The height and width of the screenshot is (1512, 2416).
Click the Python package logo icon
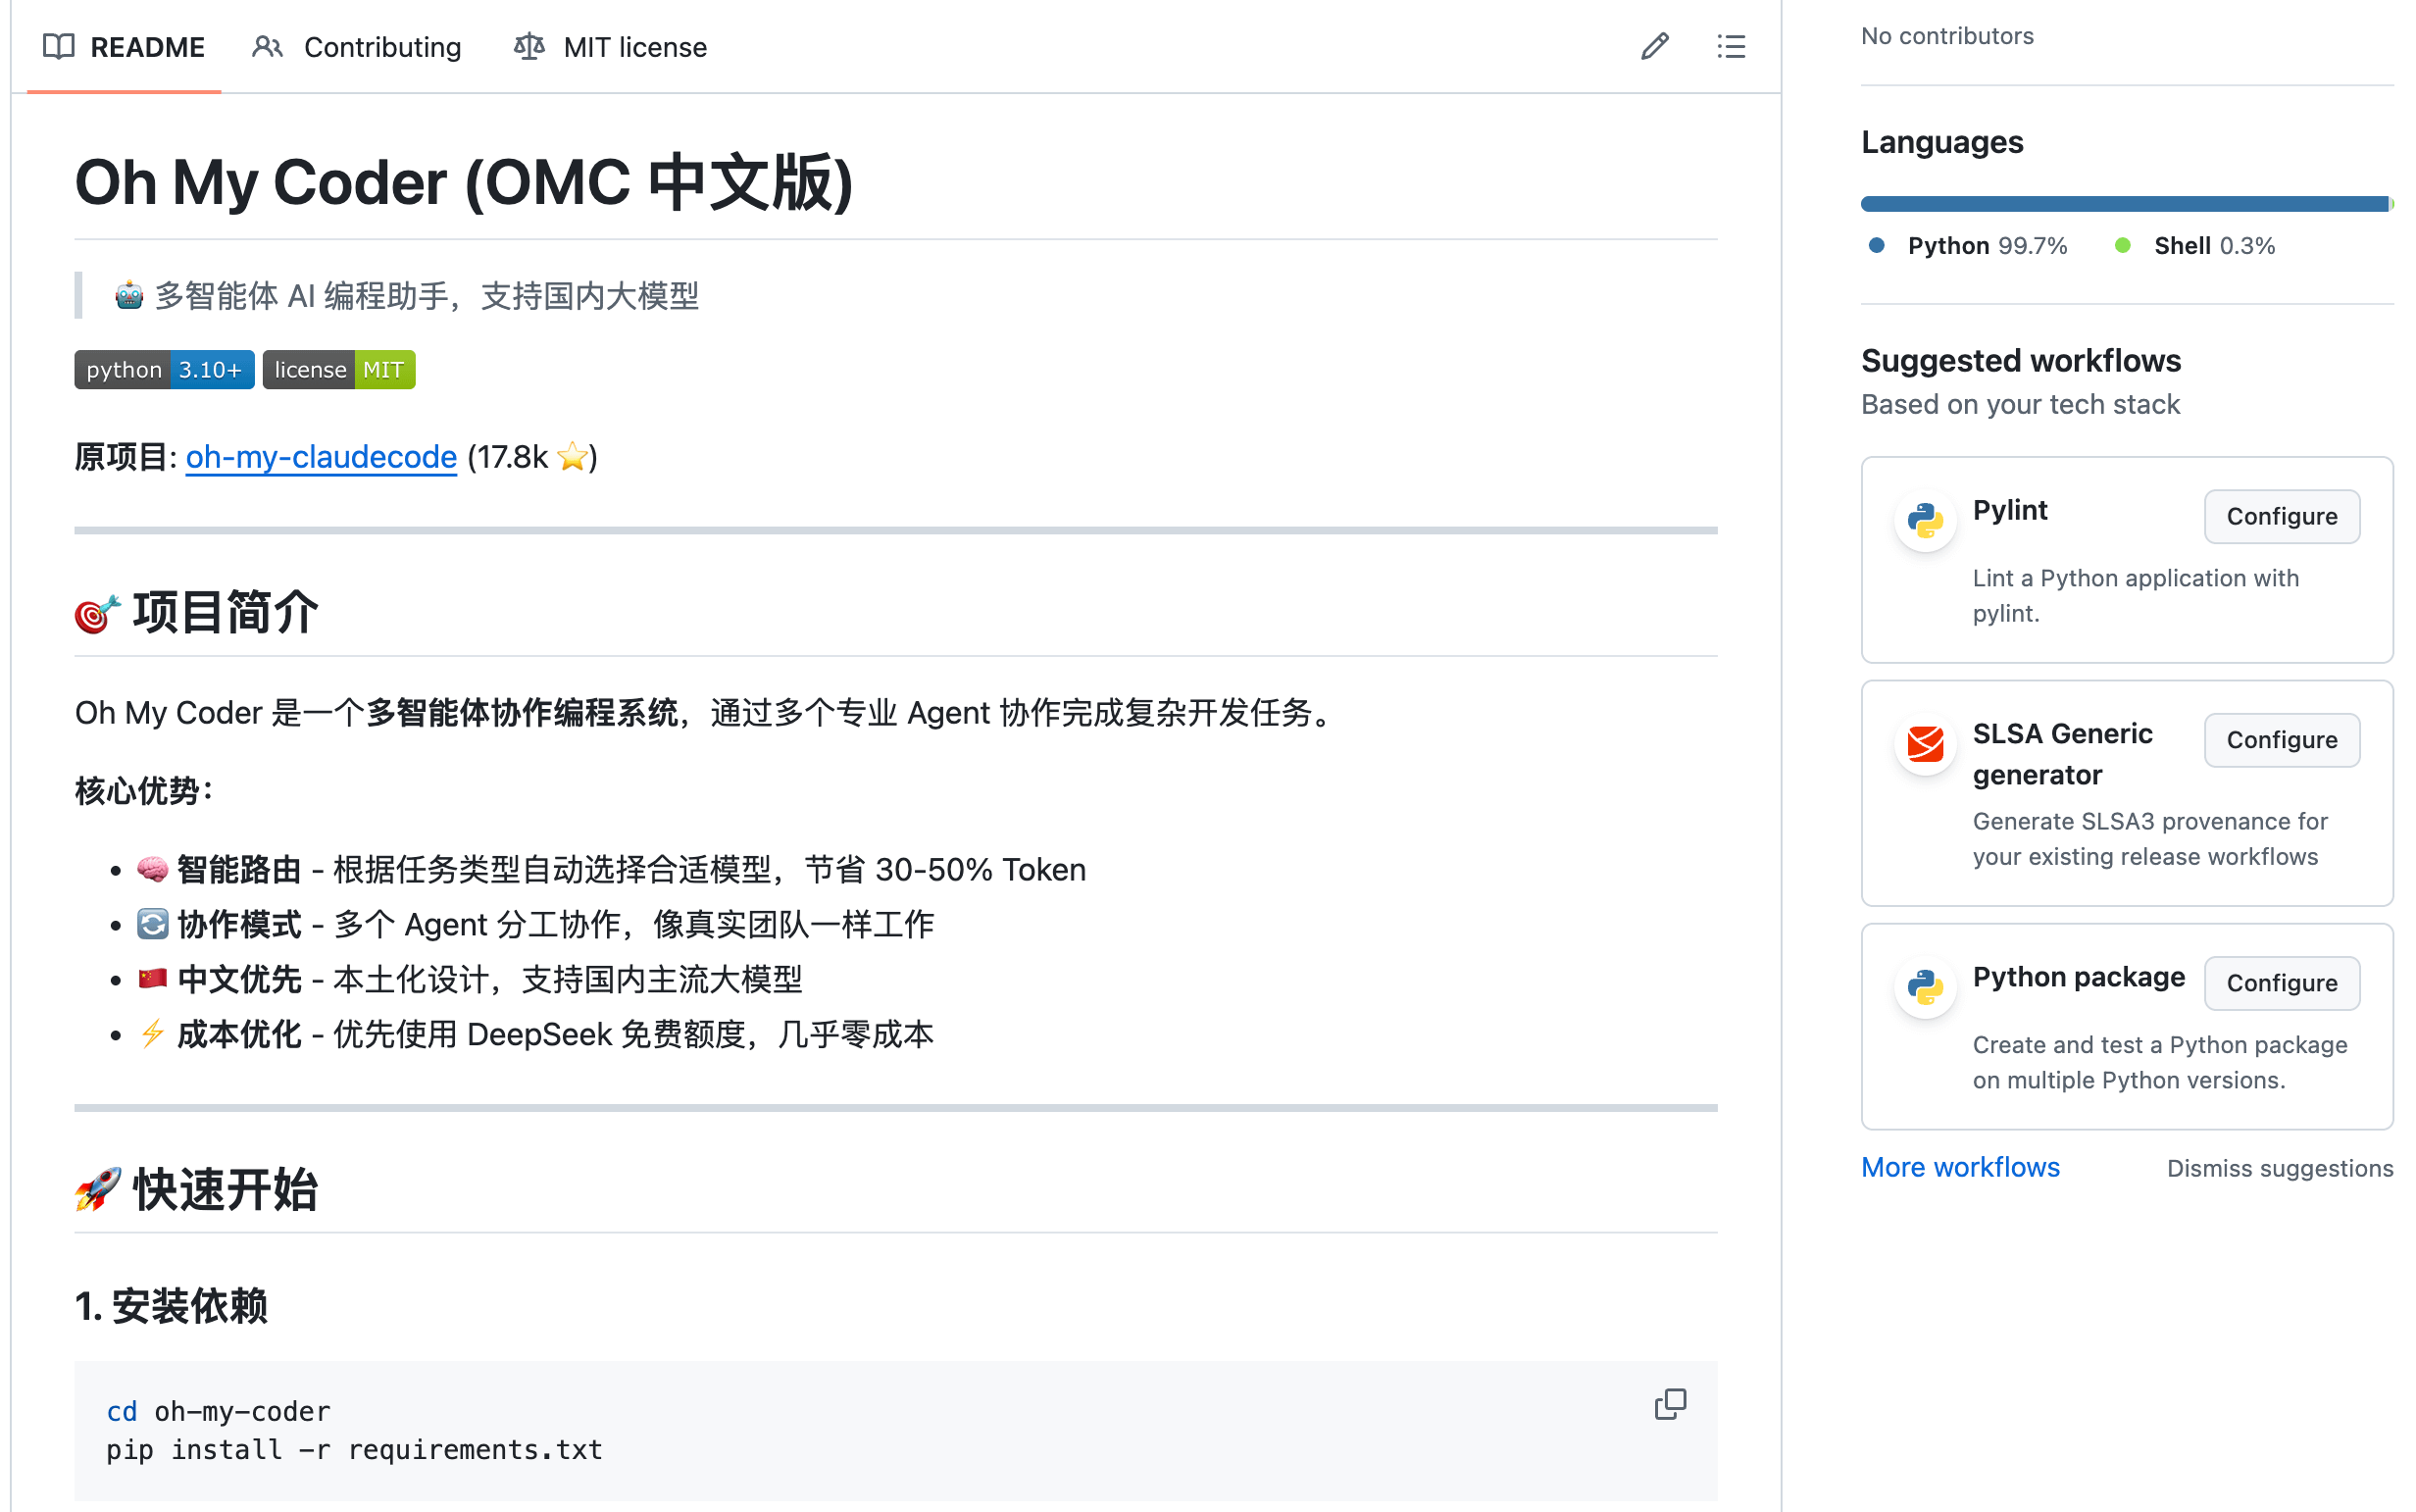[x=1924, y=987]
